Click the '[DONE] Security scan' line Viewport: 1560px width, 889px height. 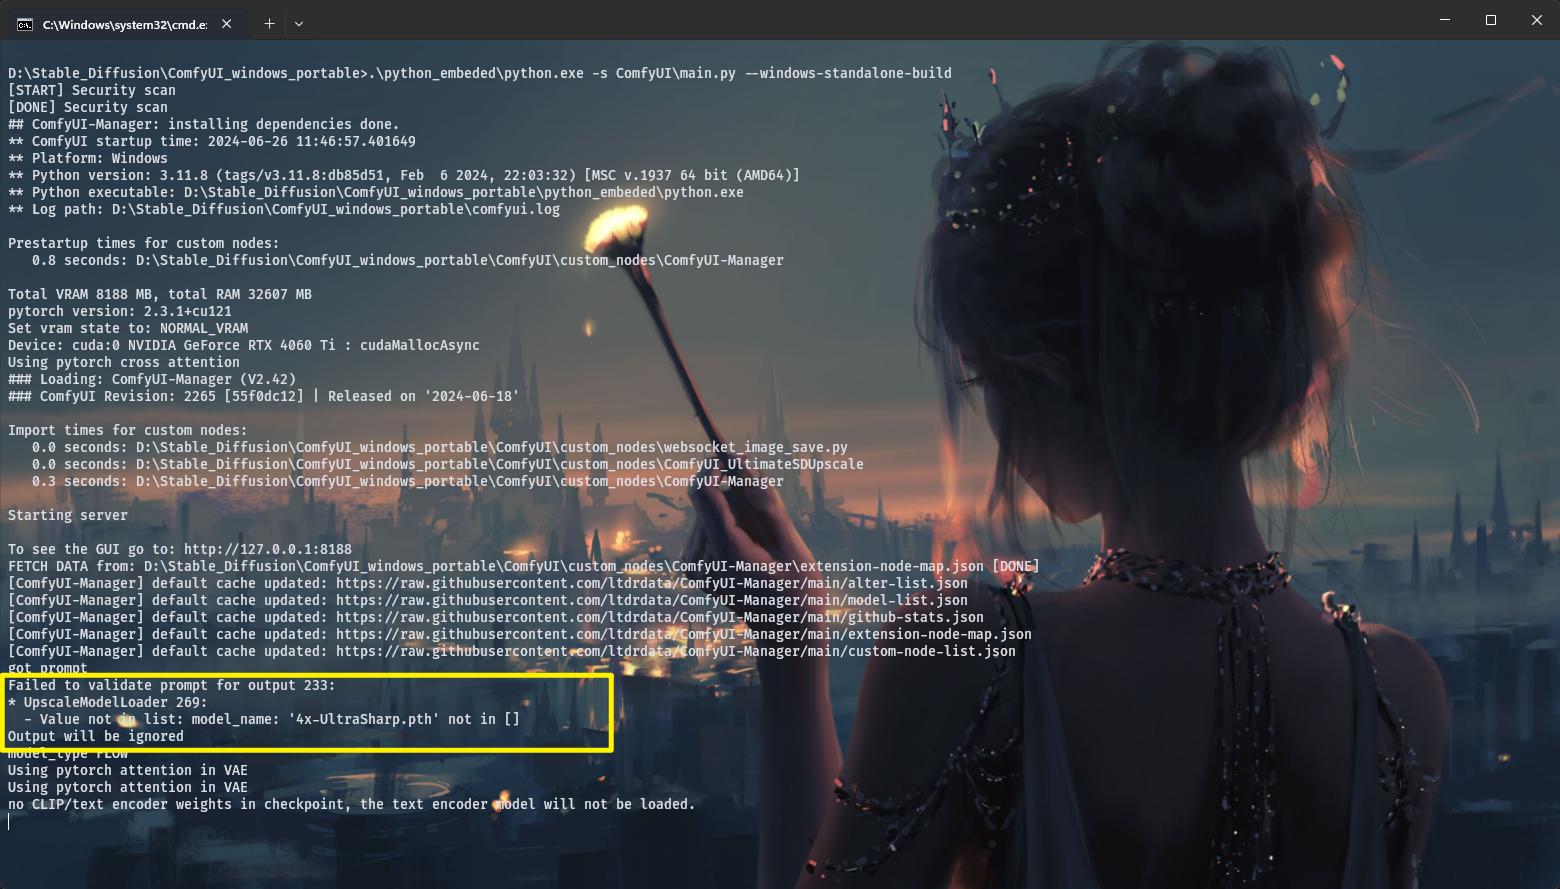click(88, 107)
